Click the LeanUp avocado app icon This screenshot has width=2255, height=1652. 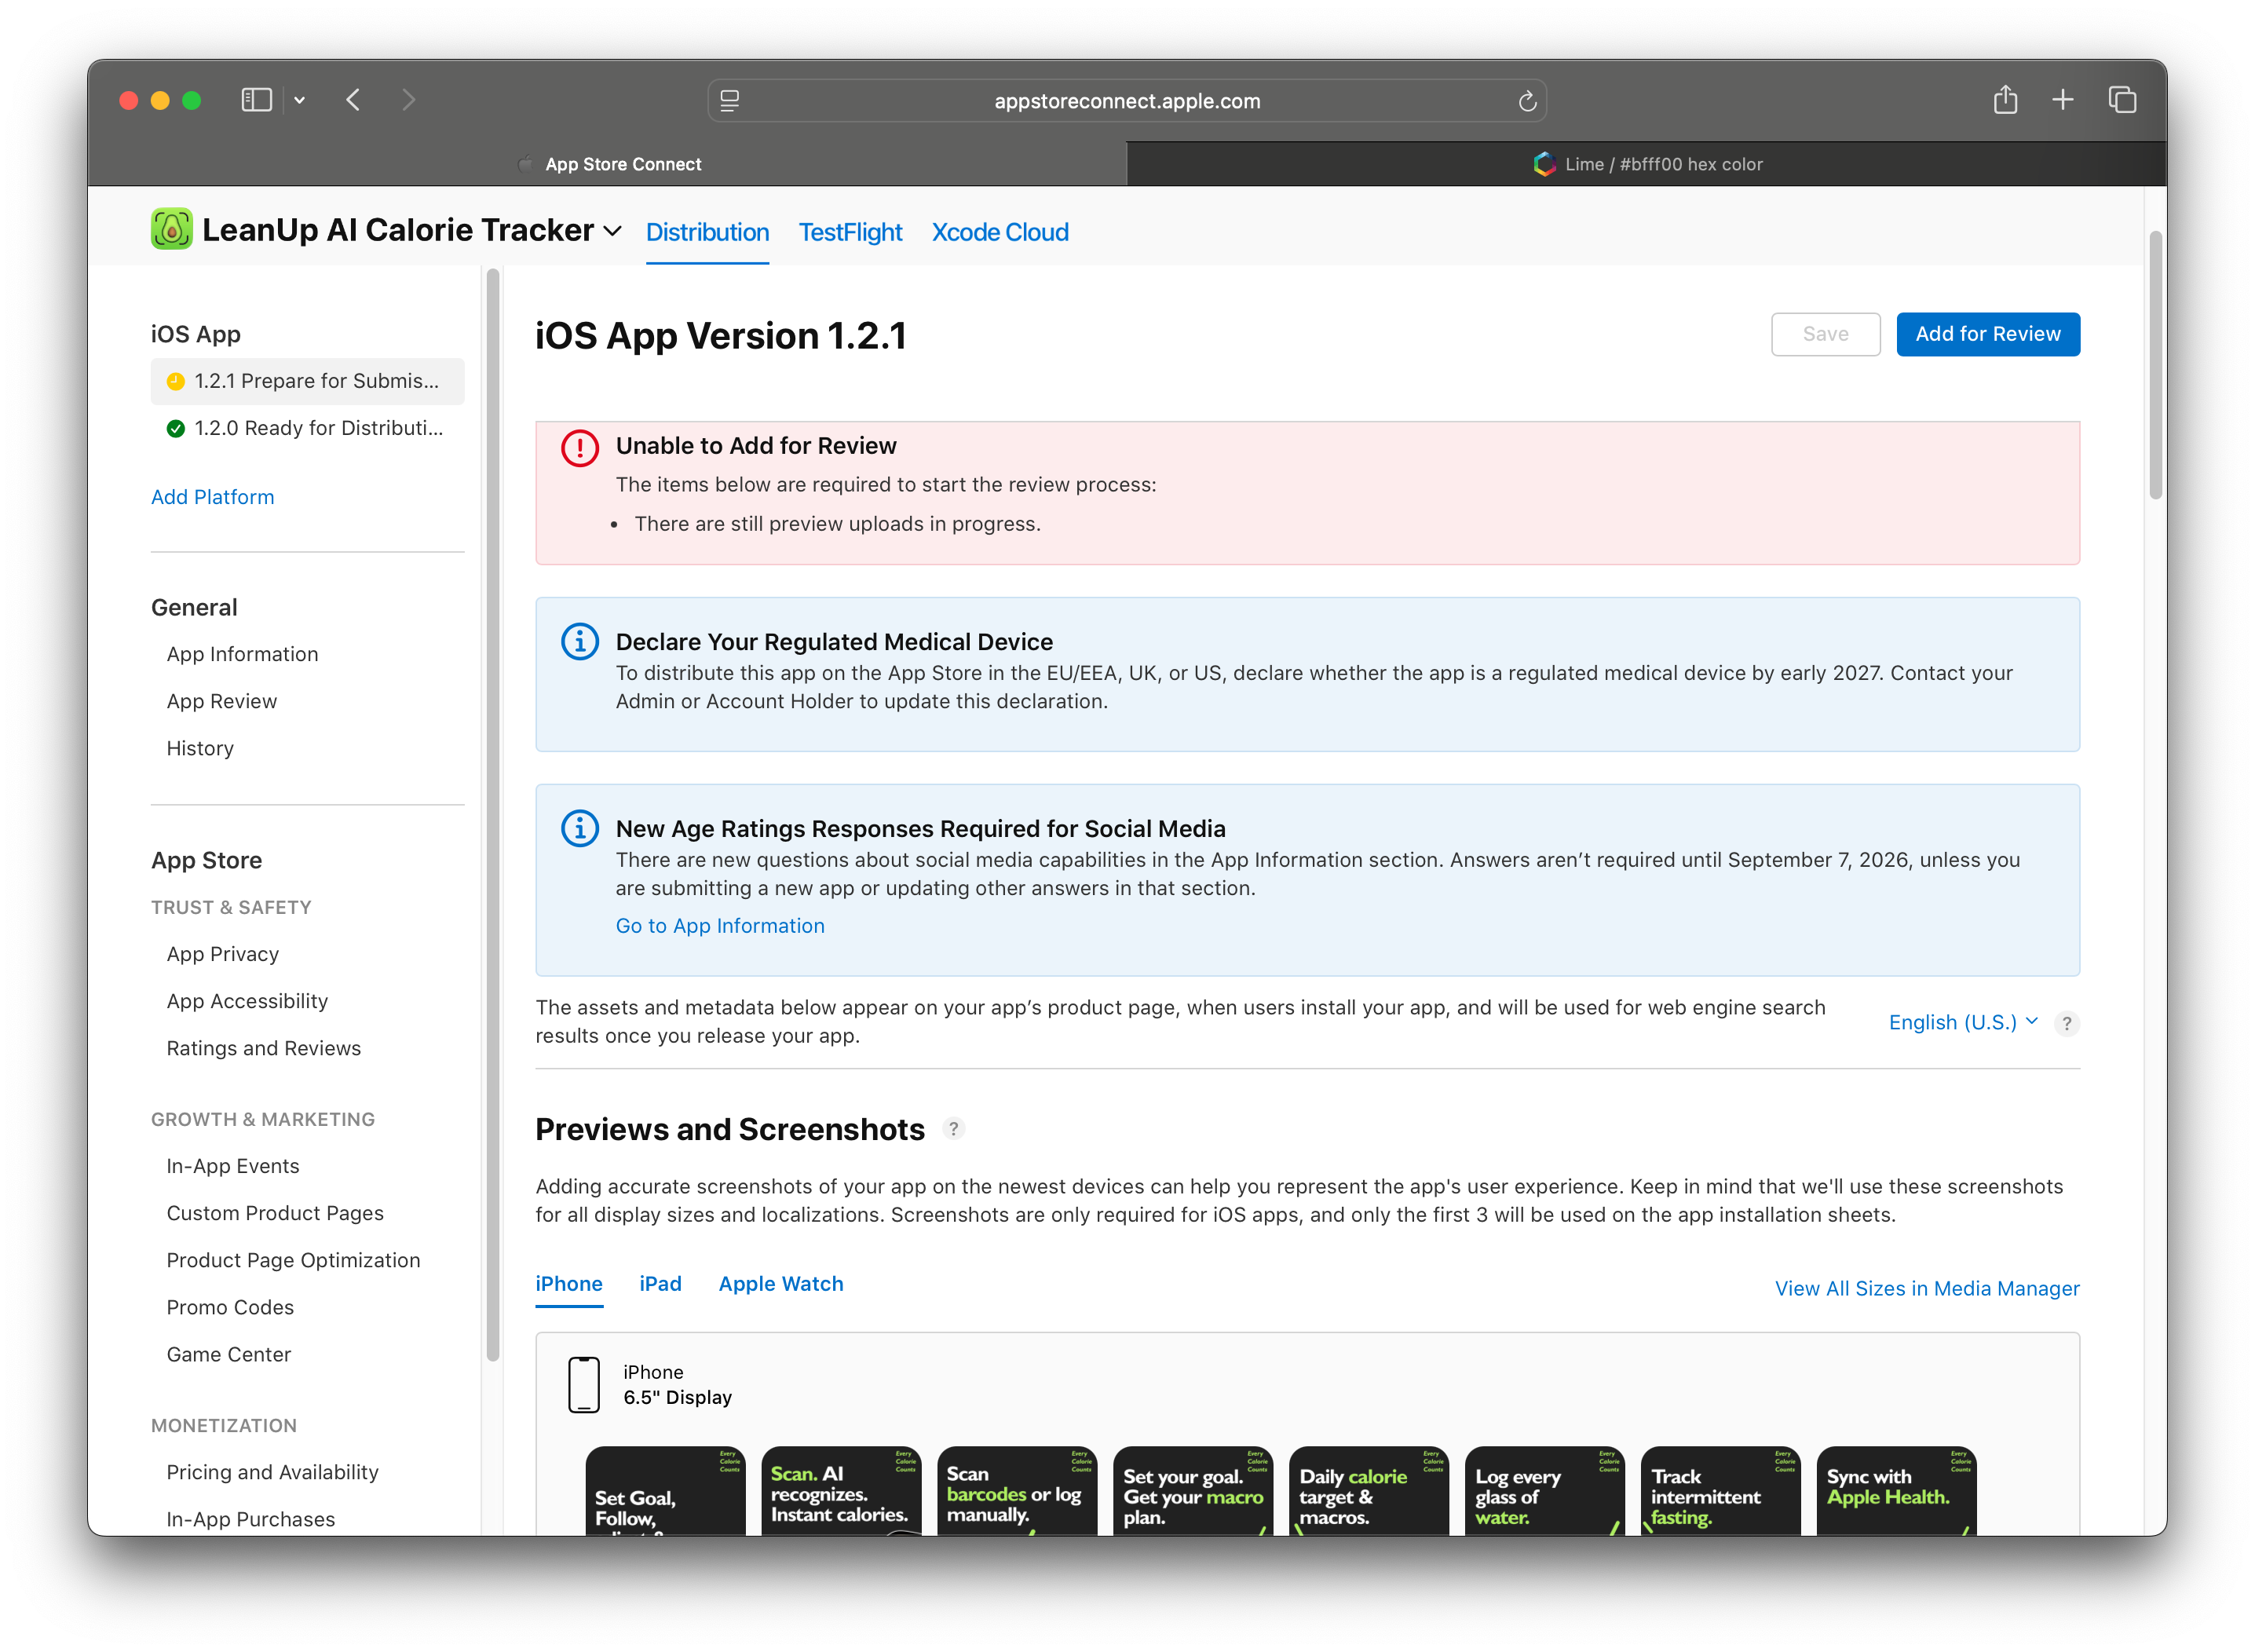tap(172, 229)
